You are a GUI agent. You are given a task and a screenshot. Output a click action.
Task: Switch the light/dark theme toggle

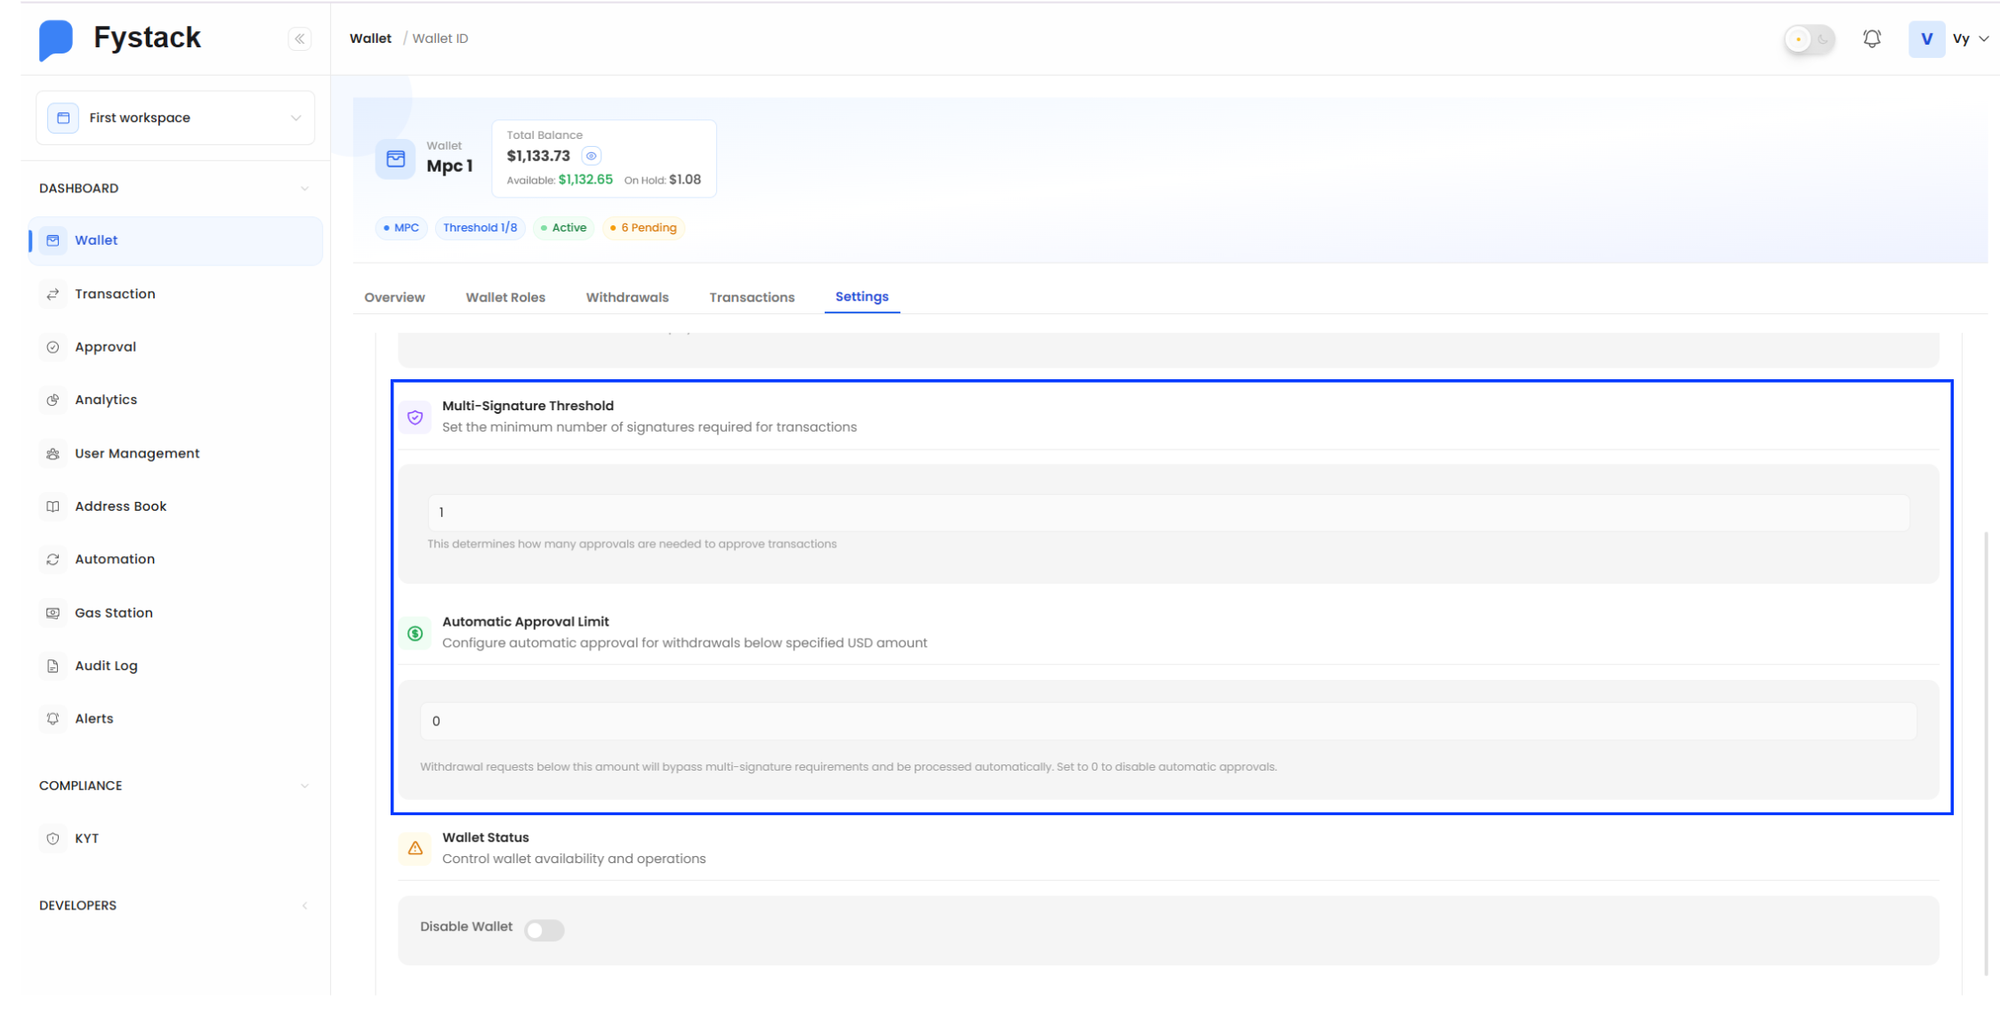pos(1809,38)
